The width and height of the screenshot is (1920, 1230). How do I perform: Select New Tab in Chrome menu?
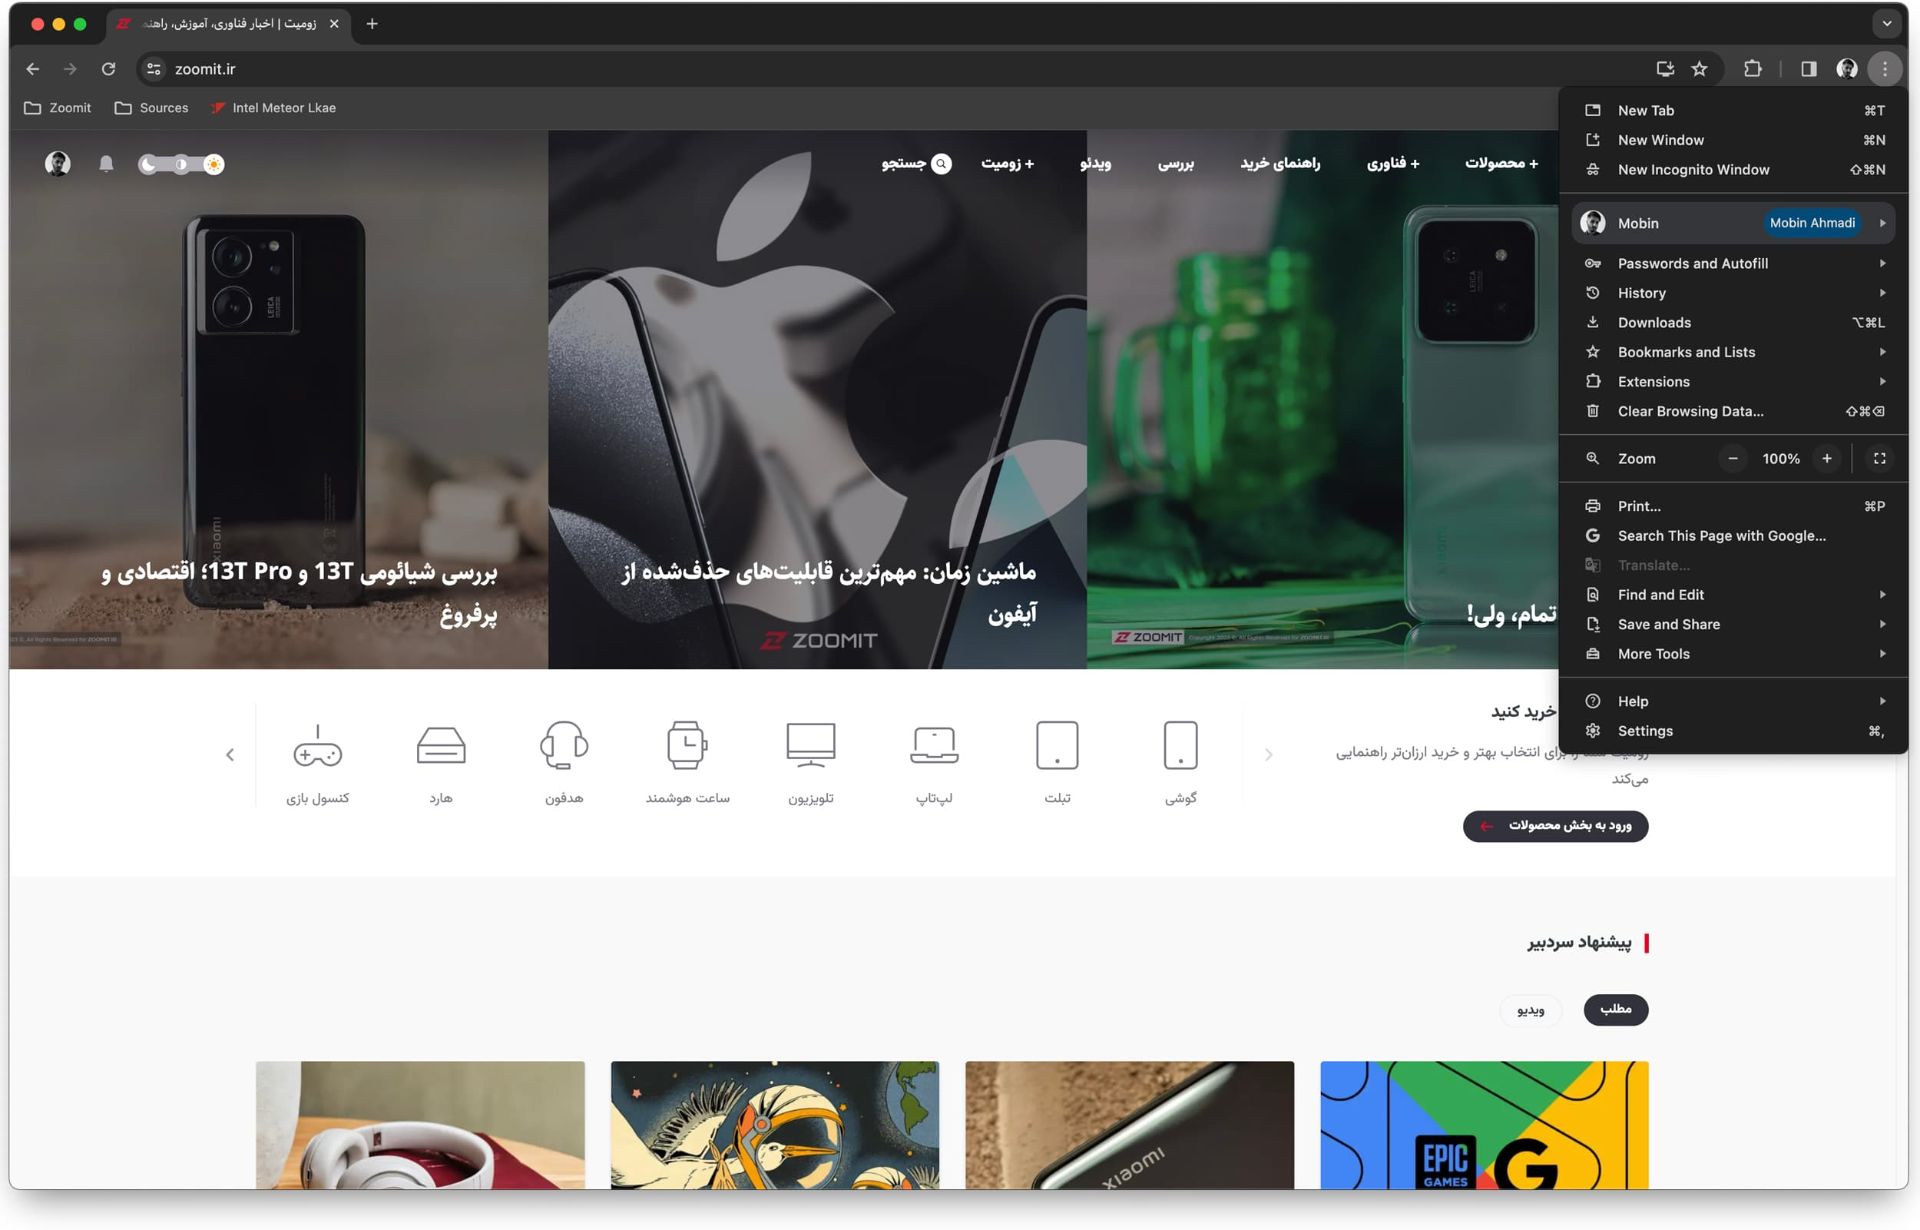point(1734,111)
